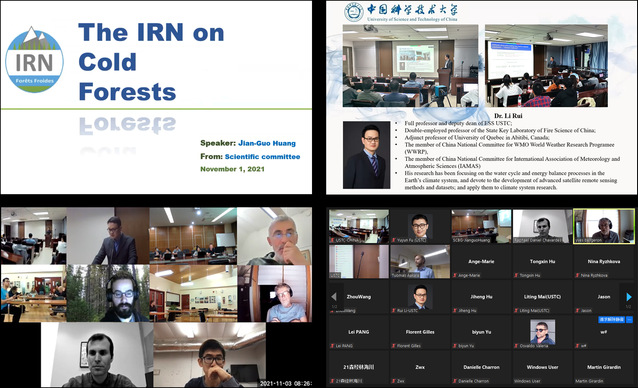Select the Florent Gilles participant tile
Viewport: 638px width, 388px height.
tap(420, 333)
